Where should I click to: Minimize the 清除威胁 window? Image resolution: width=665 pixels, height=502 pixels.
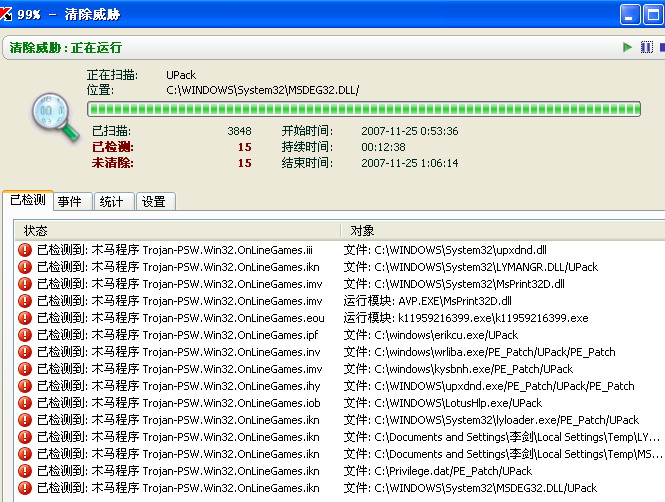(x=630, y=14)
